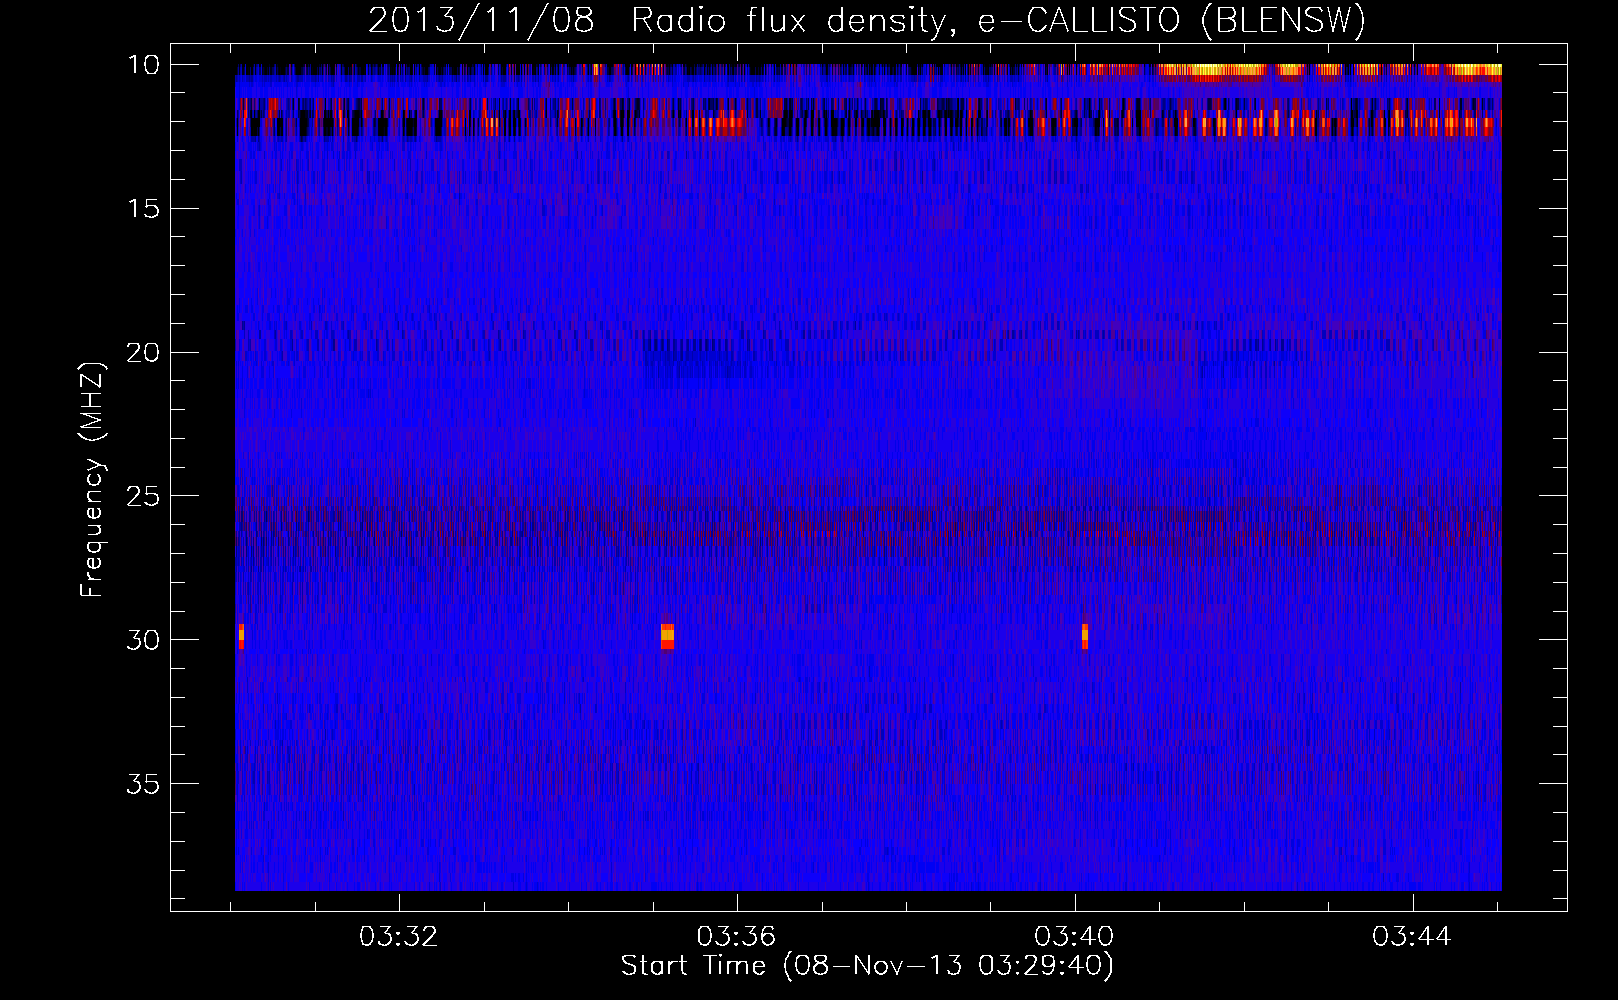The width and height of the screenshot is (1618, 1000).
Task: Select the 20 MHz frequency tick label
Action: (x=143, y=353)
